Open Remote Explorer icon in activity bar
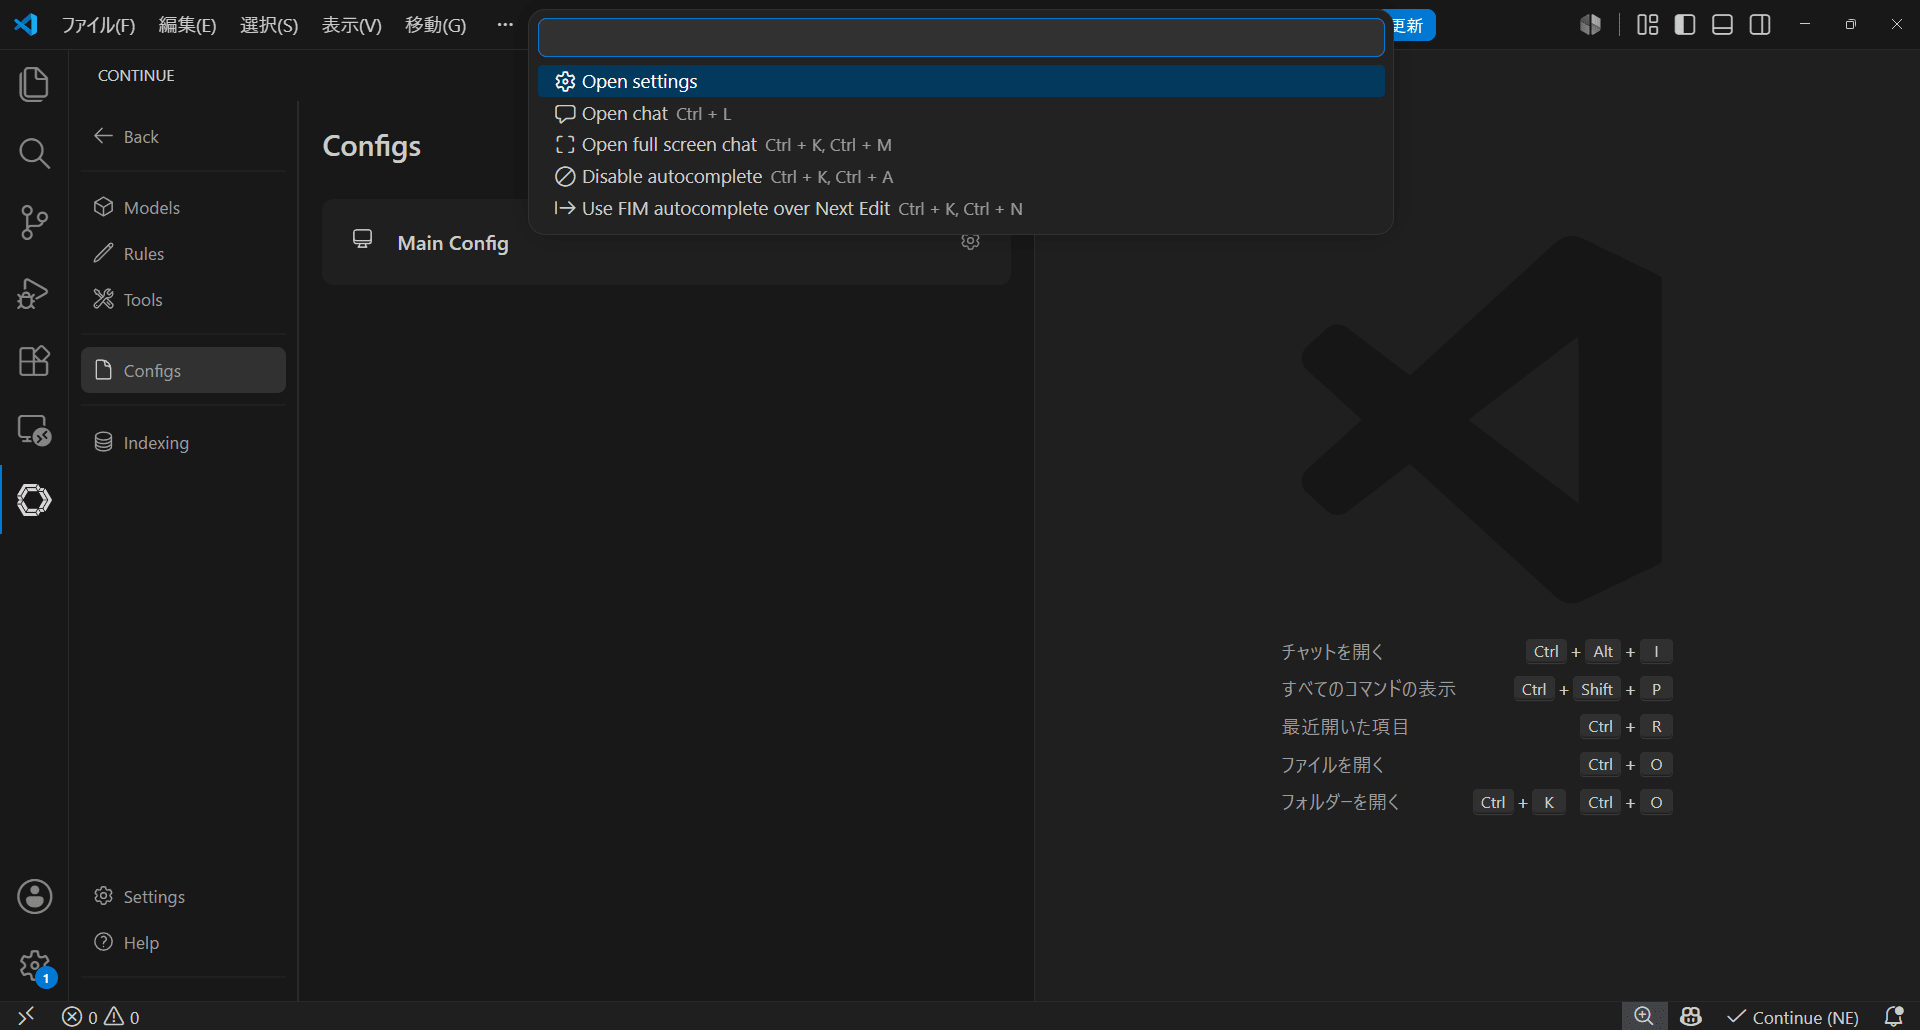 click(34, 430)
